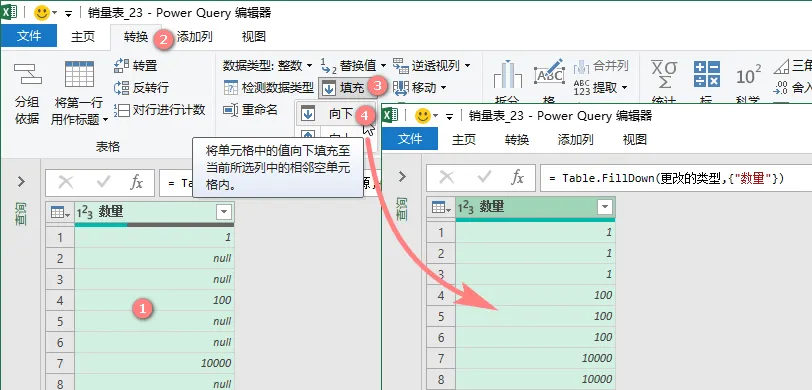Click the Transpose (转置) button
Image resolution: width=812 pixels, height=390 pixels.
point(136,66)
